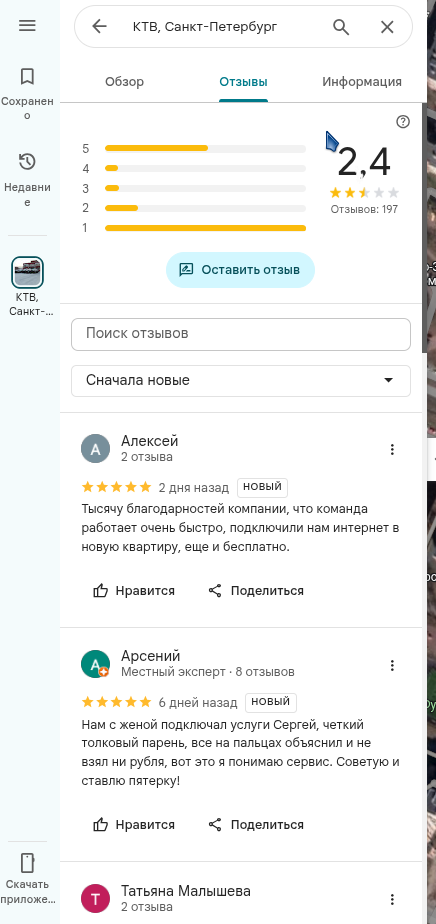Image resolution: width=436 pixels, height=924 pixels.
Task: Click reviewer name Арсений
Action: [x=151, y=656]
